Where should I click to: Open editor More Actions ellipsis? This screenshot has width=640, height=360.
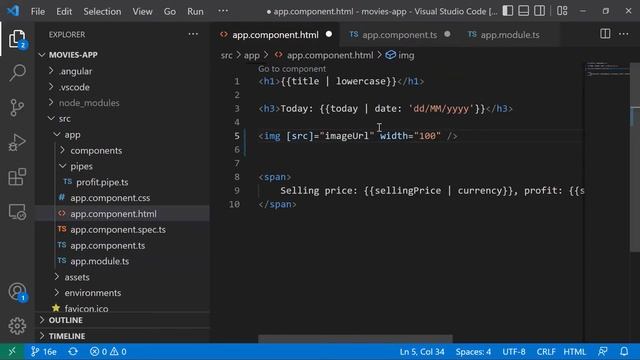[x=624, y=34]
